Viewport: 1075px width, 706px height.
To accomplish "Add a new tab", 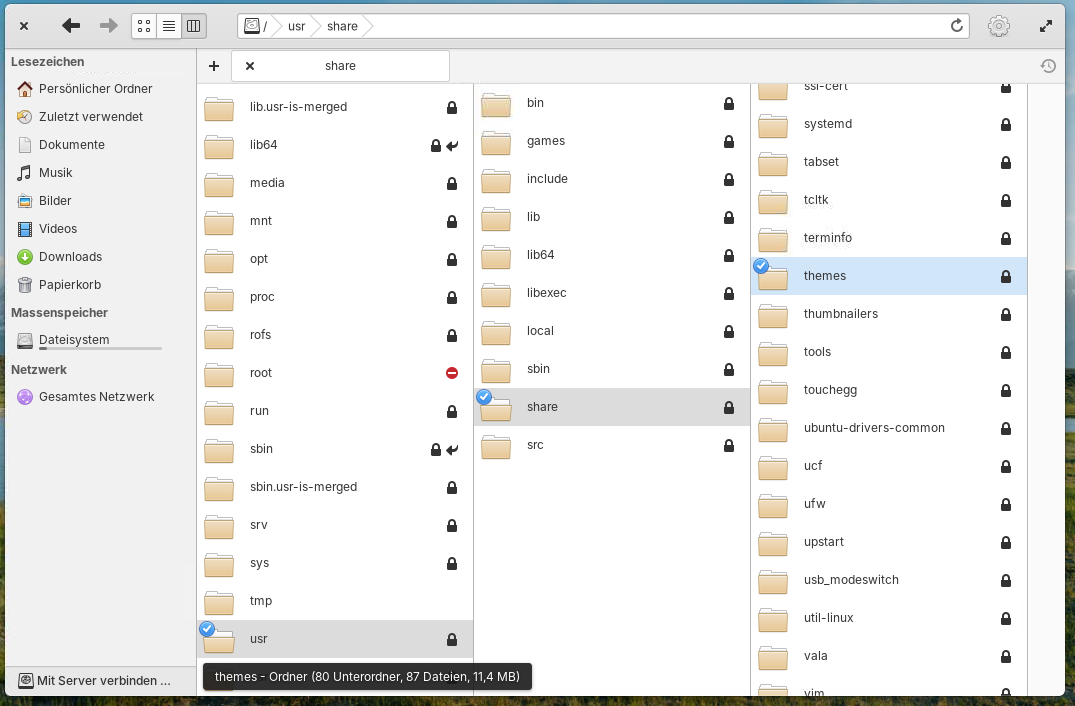I will click(214, 66).
